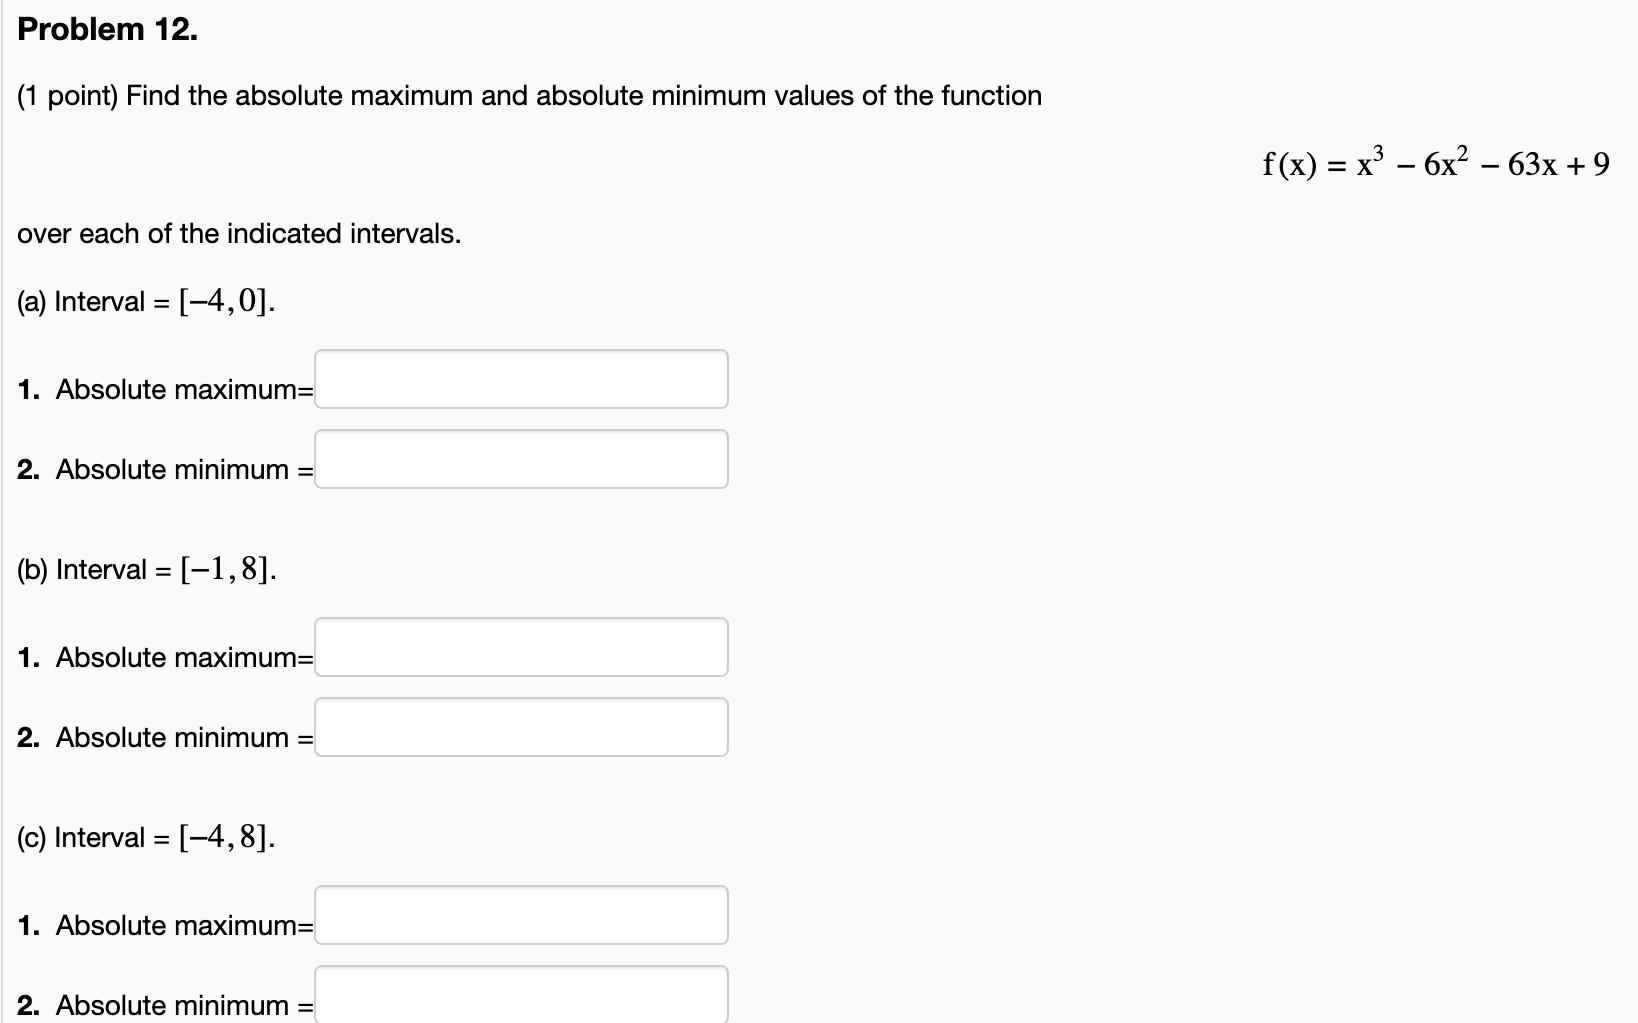Image resolution: width=1638 pixels, height=1023 pixels.
Task: Click the '1. Absolute maximum=' label under part (b)
Action: pyautogui.click(x=163, y=658)
